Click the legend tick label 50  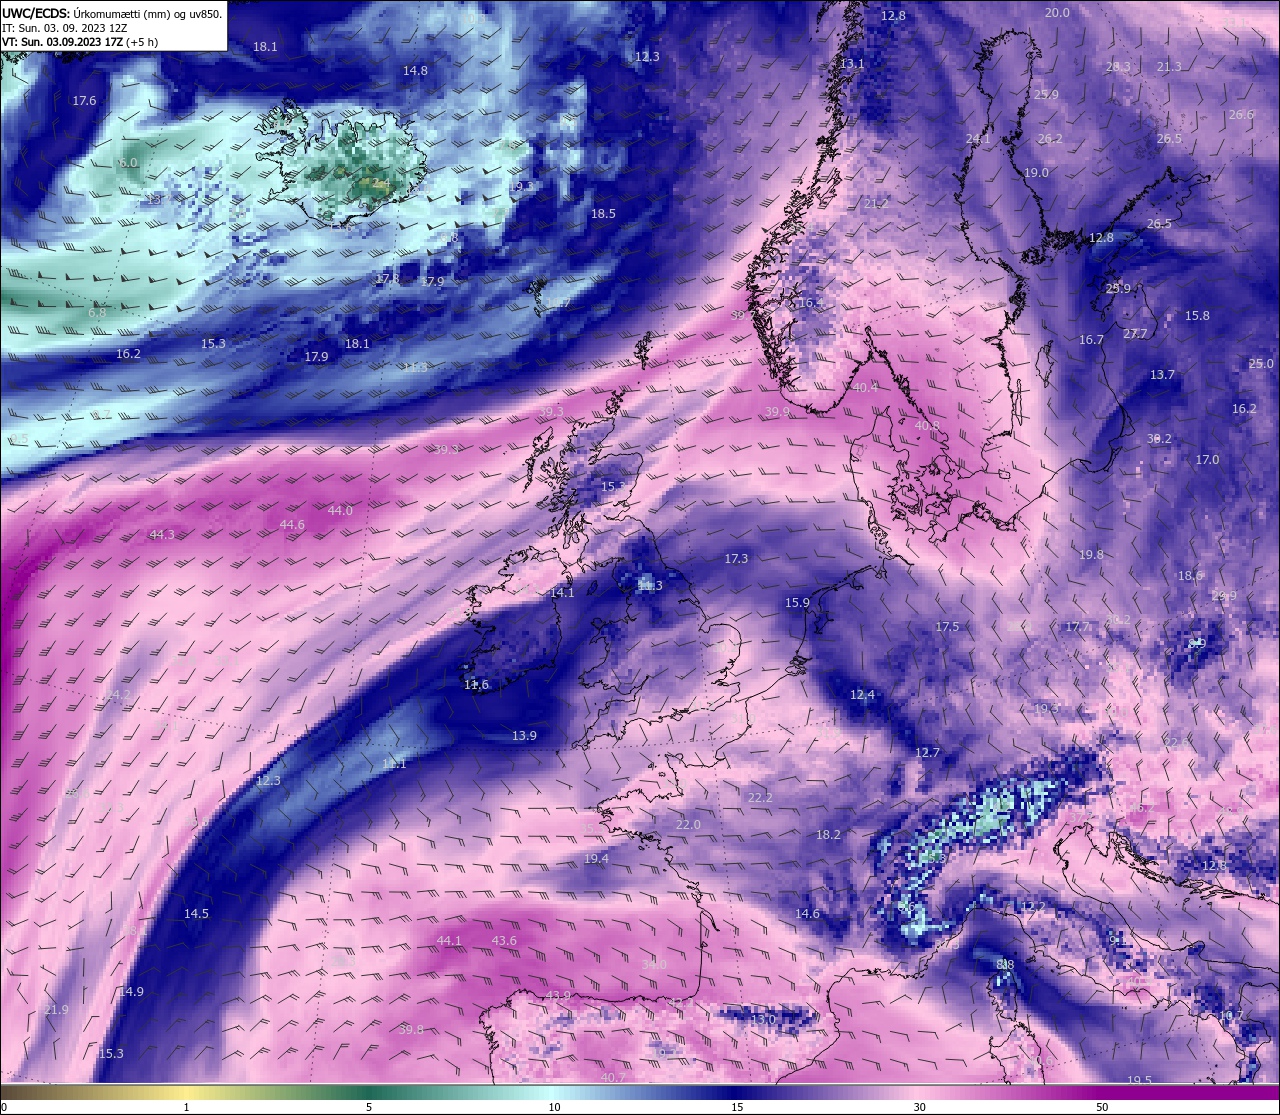pyautogui.click(x=1102, y=1107)
